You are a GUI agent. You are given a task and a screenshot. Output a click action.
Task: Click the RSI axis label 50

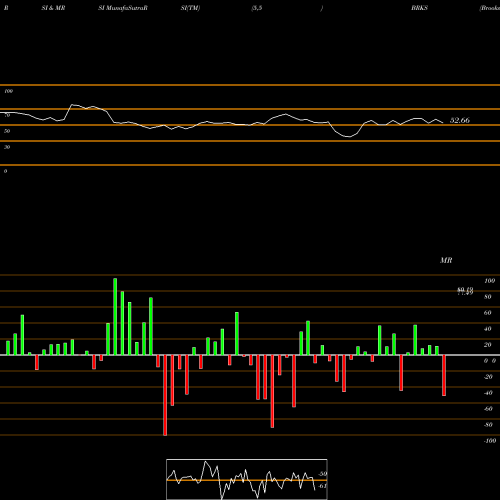pos(7,131)
